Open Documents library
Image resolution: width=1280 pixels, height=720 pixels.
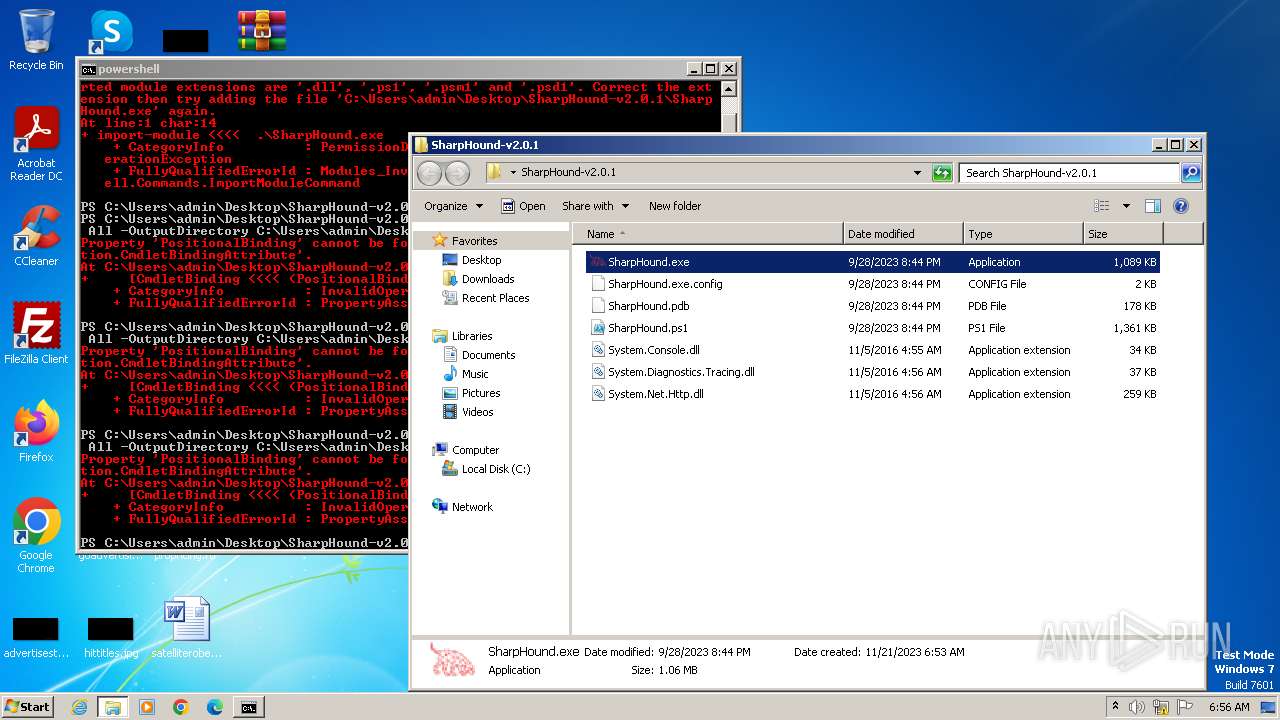pyautogui.click(x=488, y=355)
